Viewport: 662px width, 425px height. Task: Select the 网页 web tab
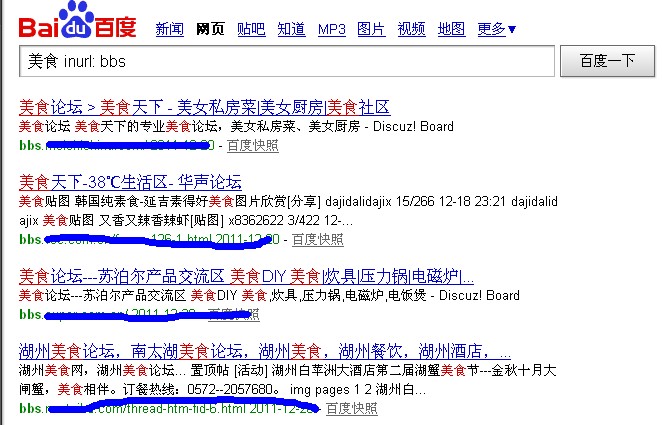(x=210, y=29)
